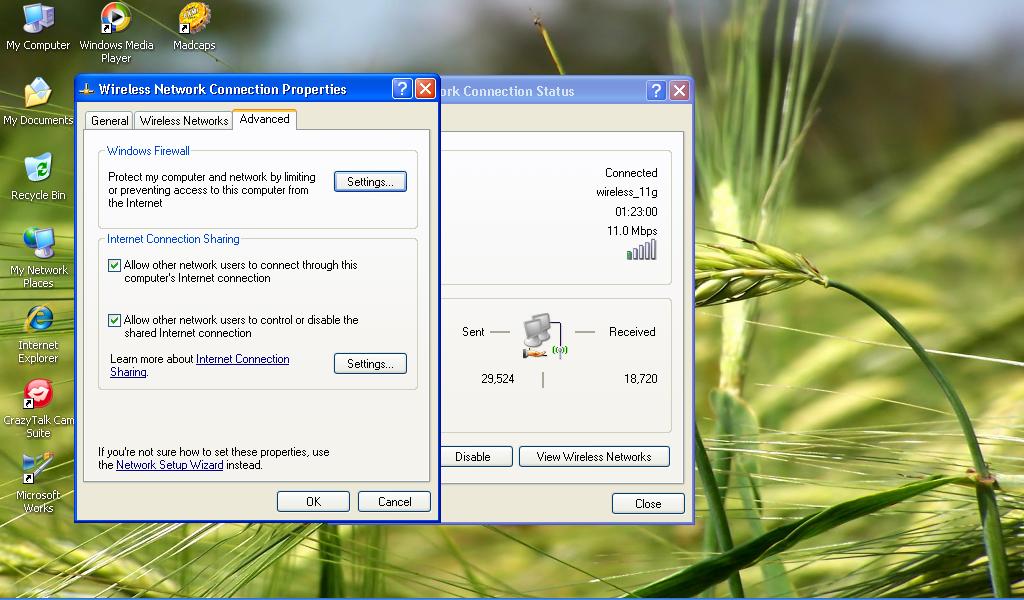Switch to the General tab
Image resolution: width=1024 pixels, height=600 pixels.
pyautogui.click(x=110, y=121)
